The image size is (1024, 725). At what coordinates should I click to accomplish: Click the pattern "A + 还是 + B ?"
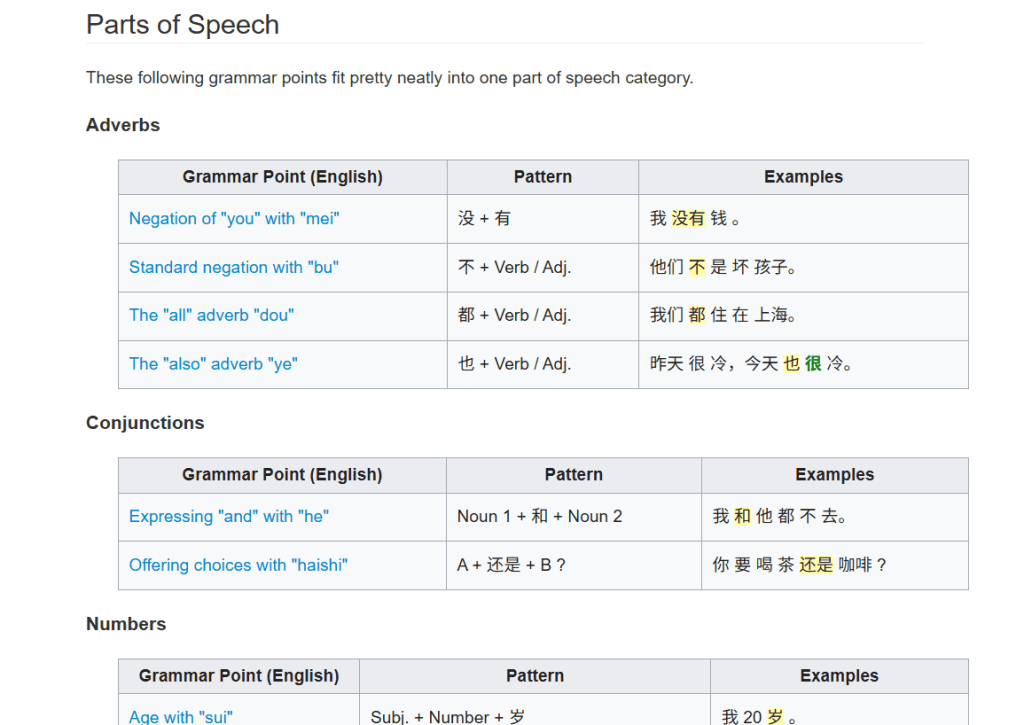(x=511, y=565)
